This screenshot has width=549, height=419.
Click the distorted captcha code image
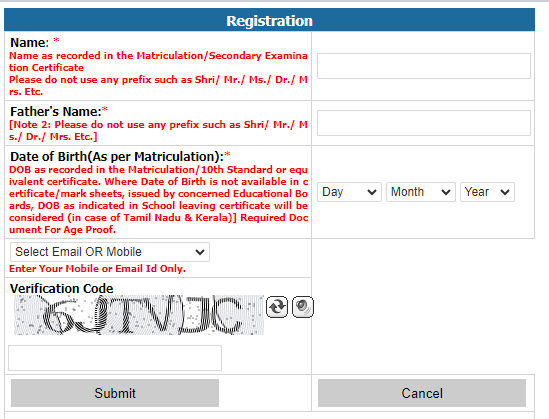[x=139, y=315]
